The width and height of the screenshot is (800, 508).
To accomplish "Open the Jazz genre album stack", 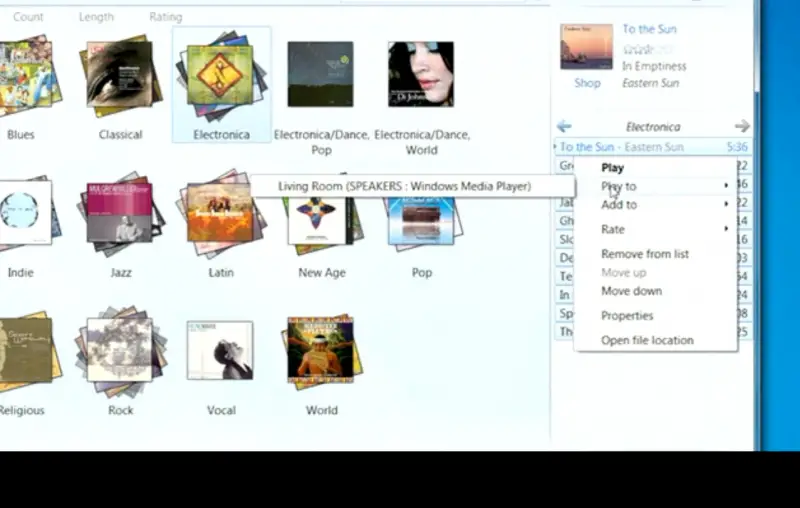I will point(120,213).
